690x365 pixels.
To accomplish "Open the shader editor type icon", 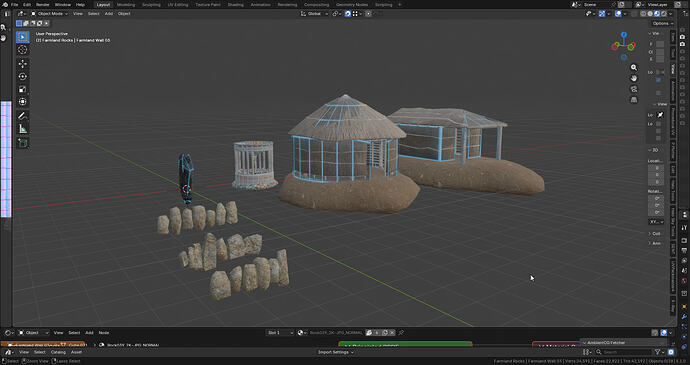I will click(8, 332).
